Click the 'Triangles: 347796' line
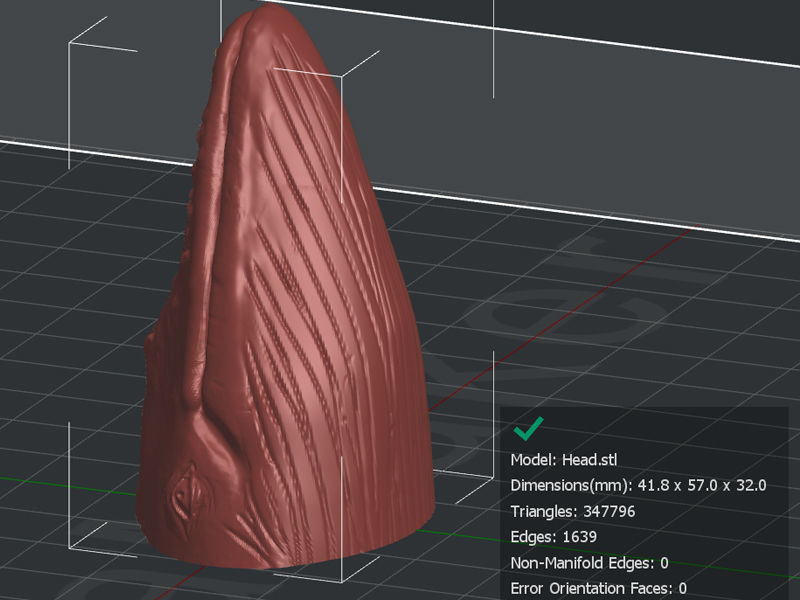Viewport: 800px width, 600px height. pos(572,511)
